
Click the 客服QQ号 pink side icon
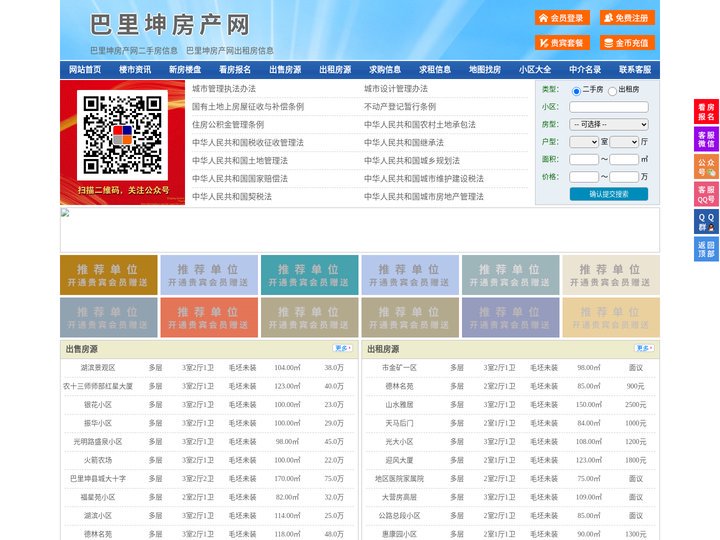[706, 194]
